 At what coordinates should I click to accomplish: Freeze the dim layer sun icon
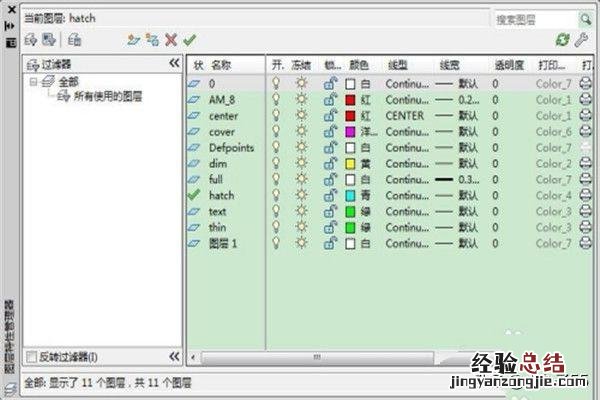coord(302,163)
